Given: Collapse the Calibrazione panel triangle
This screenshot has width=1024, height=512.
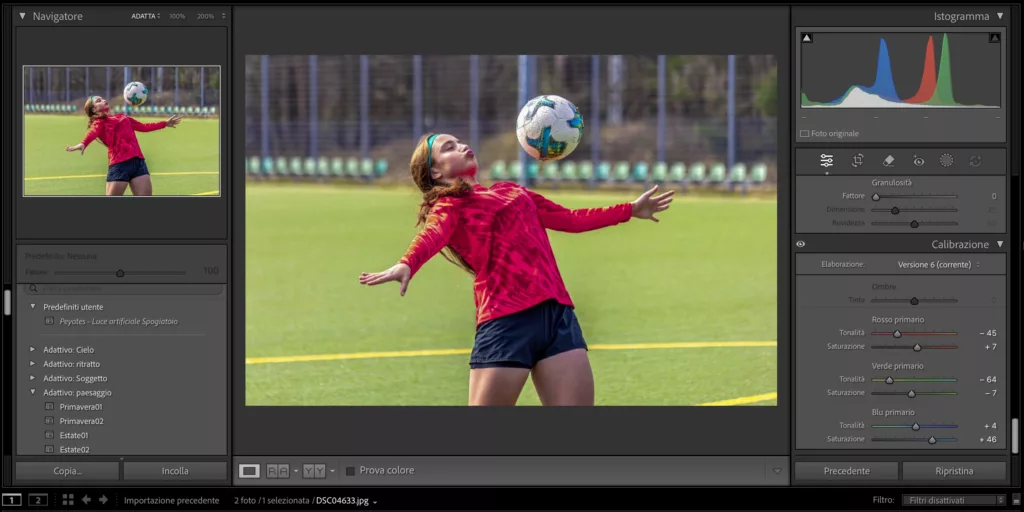Looking at the screenshot, I should tap(1000, 244).
